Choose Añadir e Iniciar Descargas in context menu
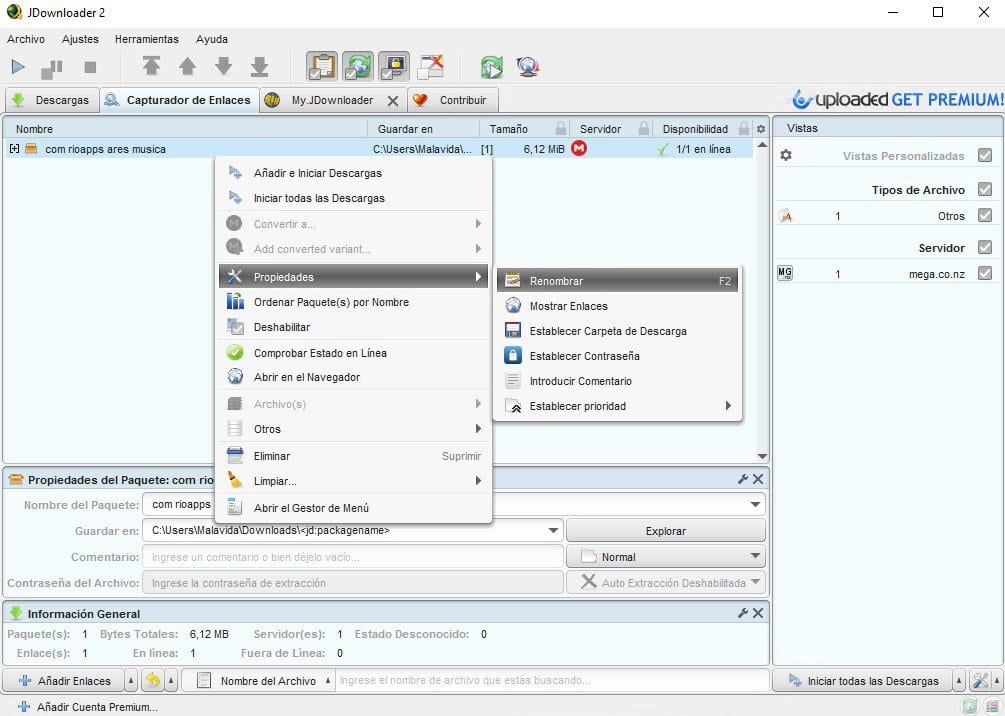1005x716 pixels. click(353, 173)
